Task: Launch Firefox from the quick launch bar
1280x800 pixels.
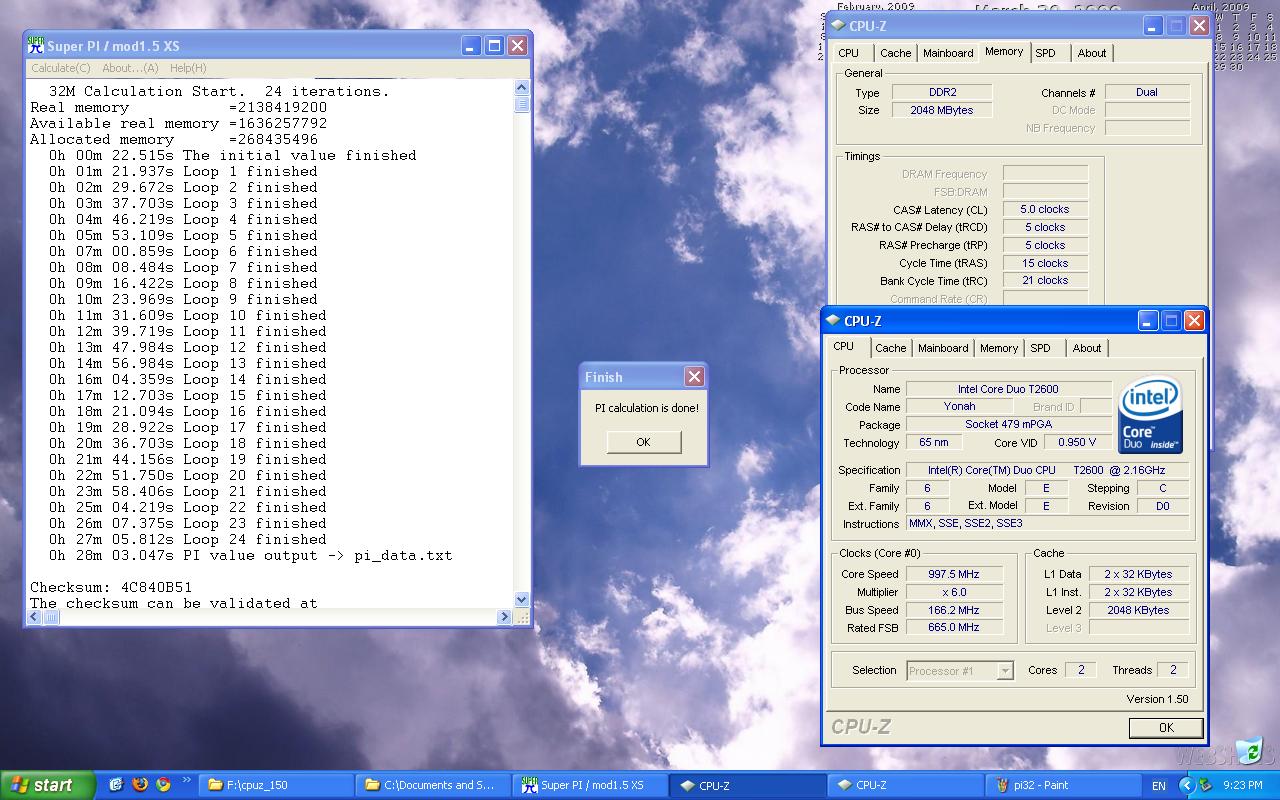Action: [x=140, y=785]
